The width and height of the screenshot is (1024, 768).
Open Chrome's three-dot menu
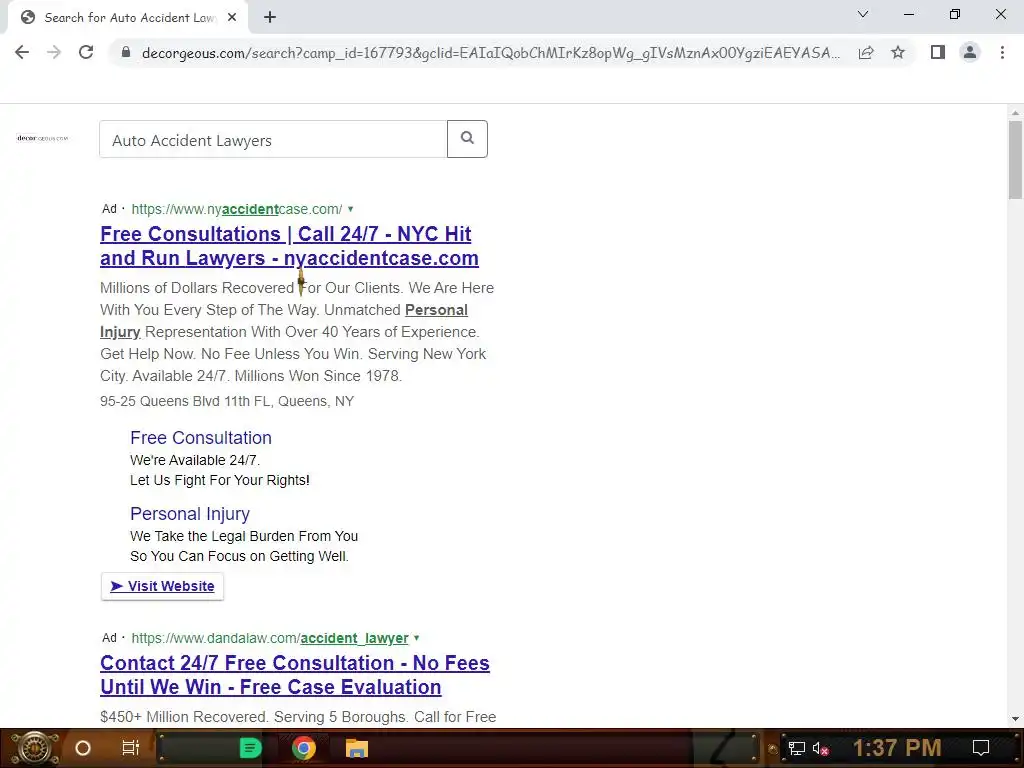pos(1002,52)
